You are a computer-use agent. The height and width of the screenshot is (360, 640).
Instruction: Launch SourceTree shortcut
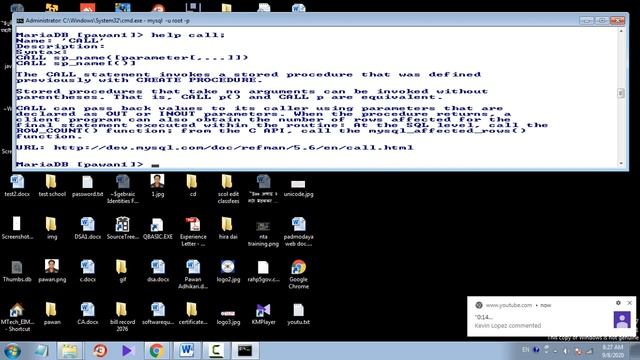[x=122, y=228]
